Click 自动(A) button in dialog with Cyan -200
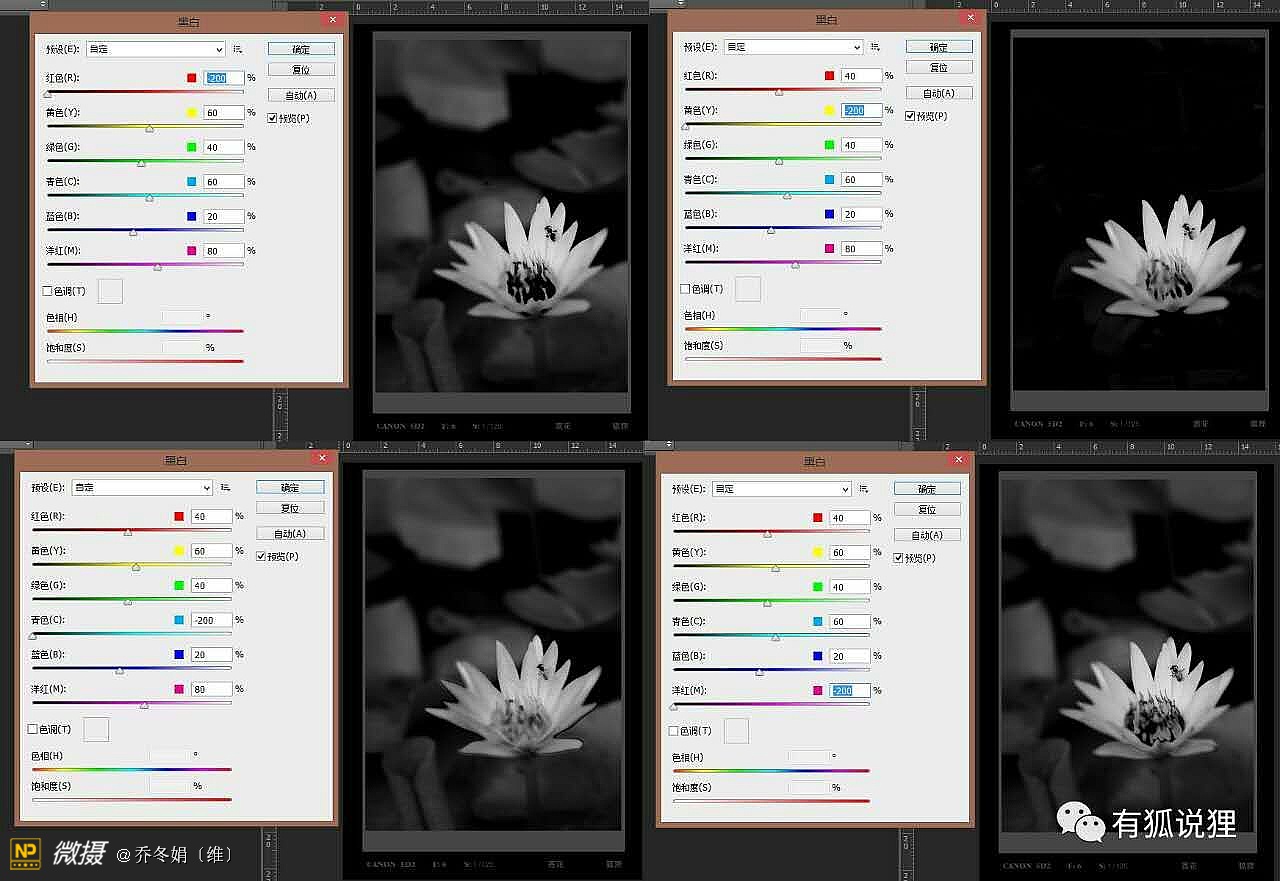 click(x=289, y=534)
